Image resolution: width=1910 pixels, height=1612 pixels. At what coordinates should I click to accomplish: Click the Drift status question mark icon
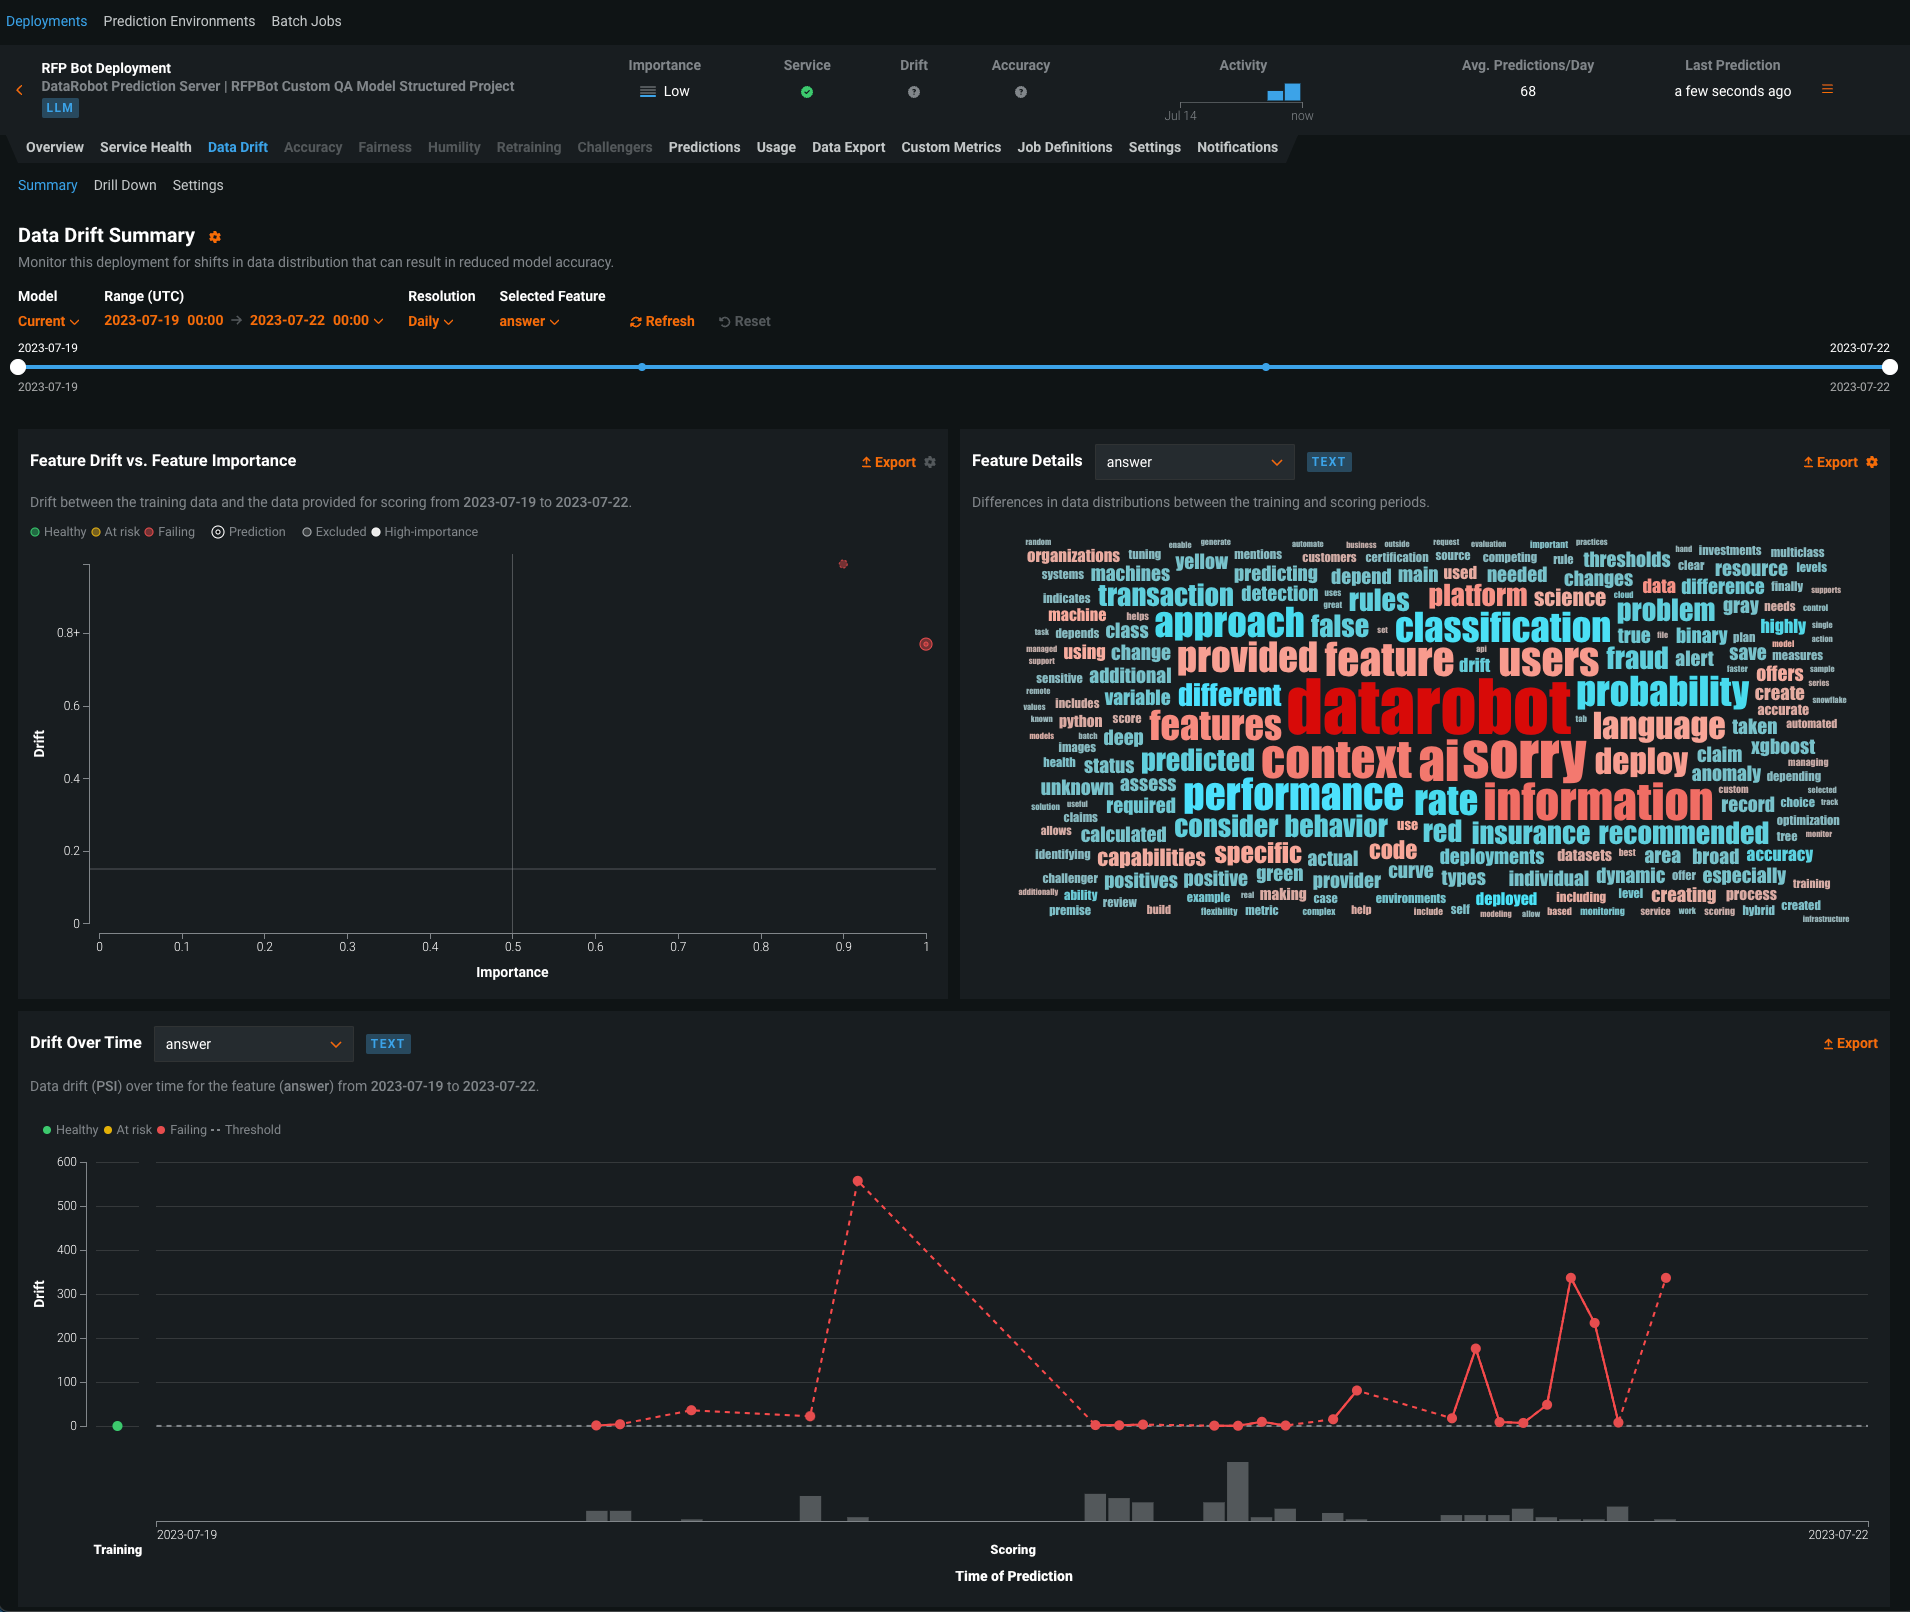pos(913,92)
